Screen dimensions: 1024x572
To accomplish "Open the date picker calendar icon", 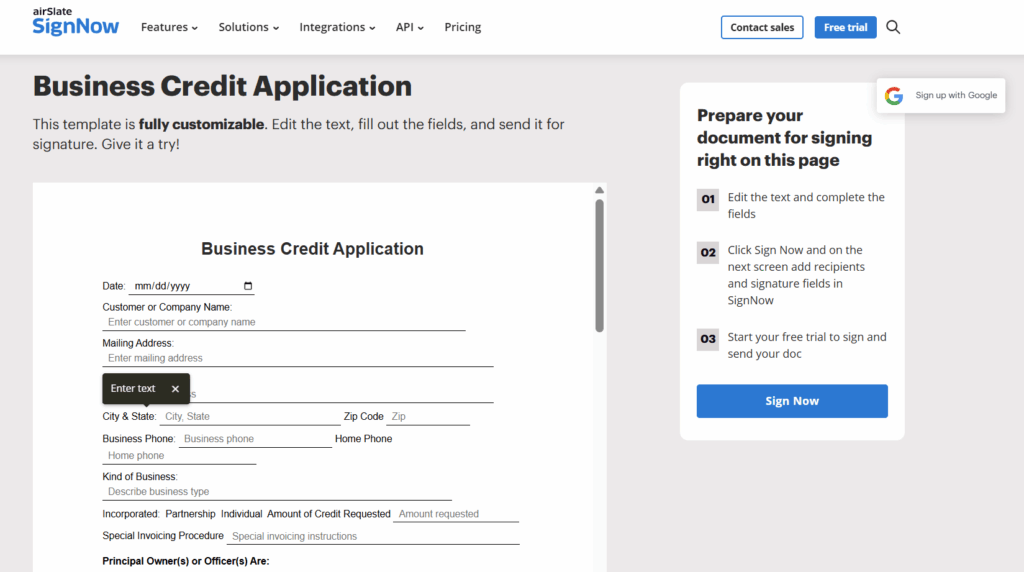I will [248, 286].
